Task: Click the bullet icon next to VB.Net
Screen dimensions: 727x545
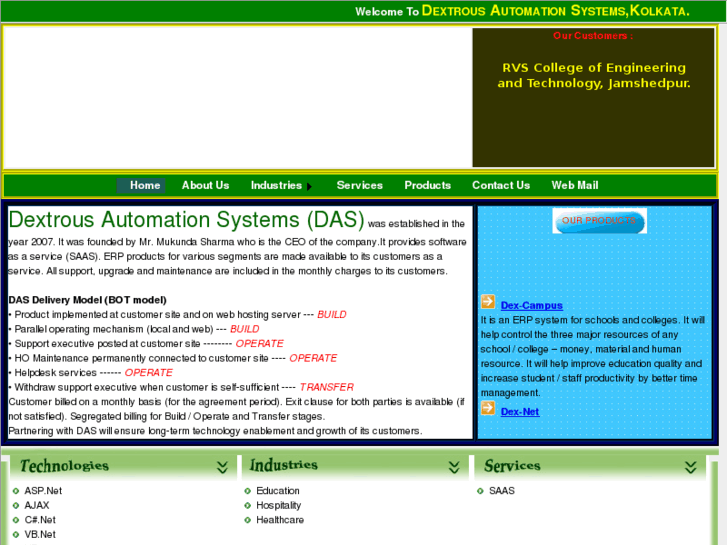Action: pos(16,534)
